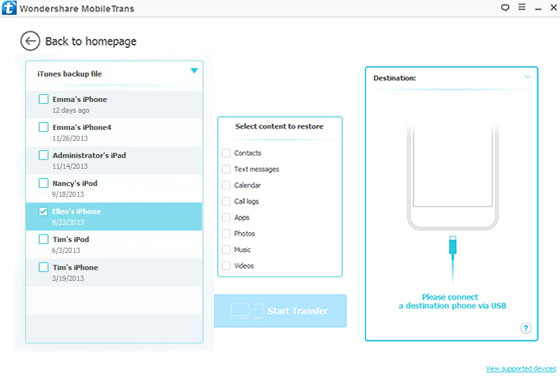560x376 pixels.
Task: Click the Text messages label
Action: tap(256, 169)
